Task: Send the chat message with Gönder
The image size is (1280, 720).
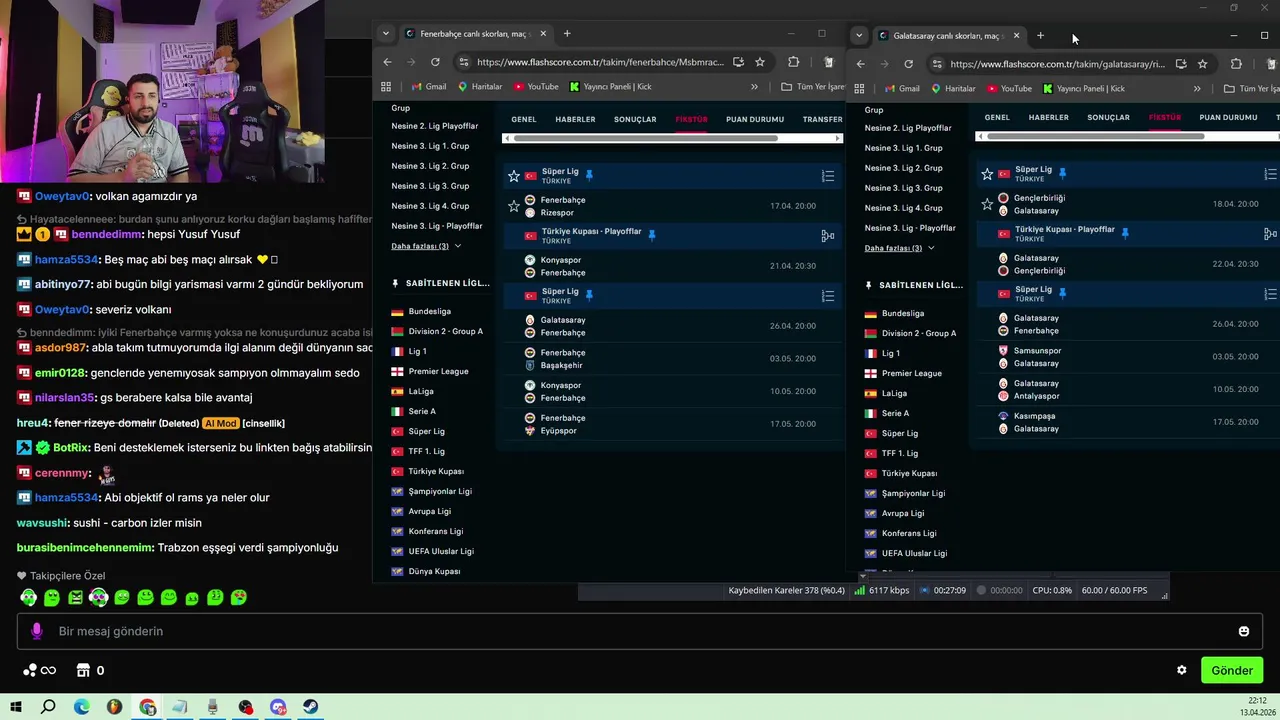Action: [x=1232, y=670]
